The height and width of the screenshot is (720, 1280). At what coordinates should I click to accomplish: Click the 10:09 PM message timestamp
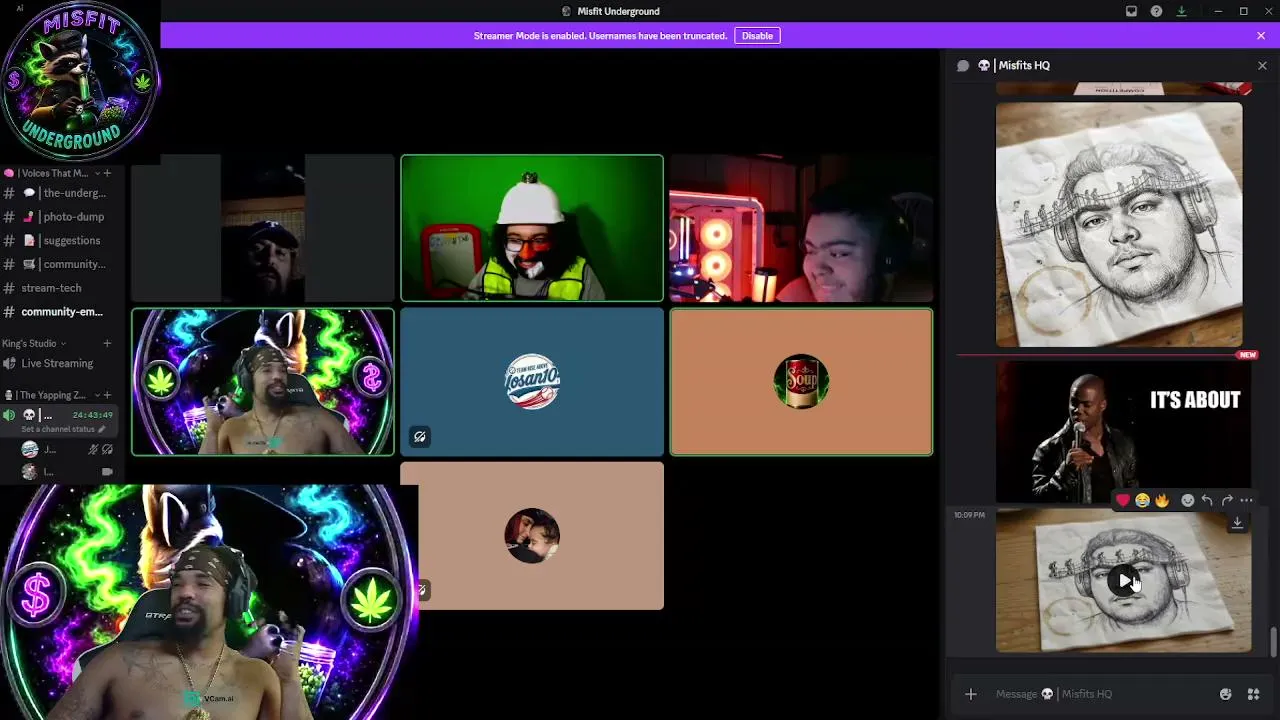point(969,515)
